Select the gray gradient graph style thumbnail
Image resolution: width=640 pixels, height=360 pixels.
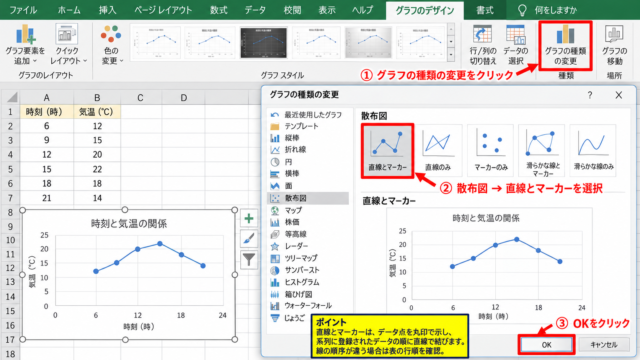pos(368,42)
